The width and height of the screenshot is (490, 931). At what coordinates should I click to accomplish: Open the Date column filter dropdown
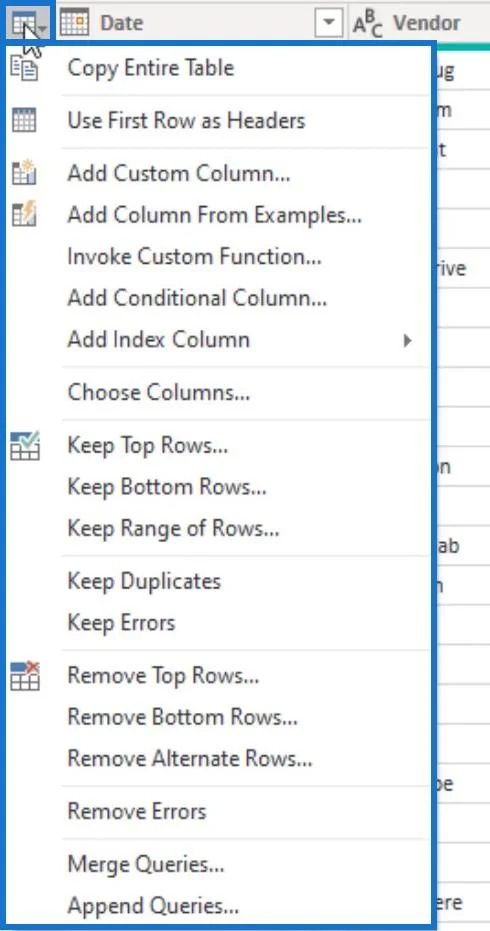point(329,24)
